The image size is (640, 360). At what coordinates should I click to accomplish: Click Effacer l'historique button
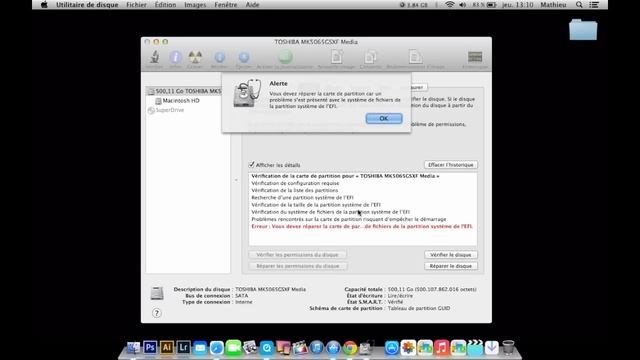pyautogui.click(x=451, y=165)
